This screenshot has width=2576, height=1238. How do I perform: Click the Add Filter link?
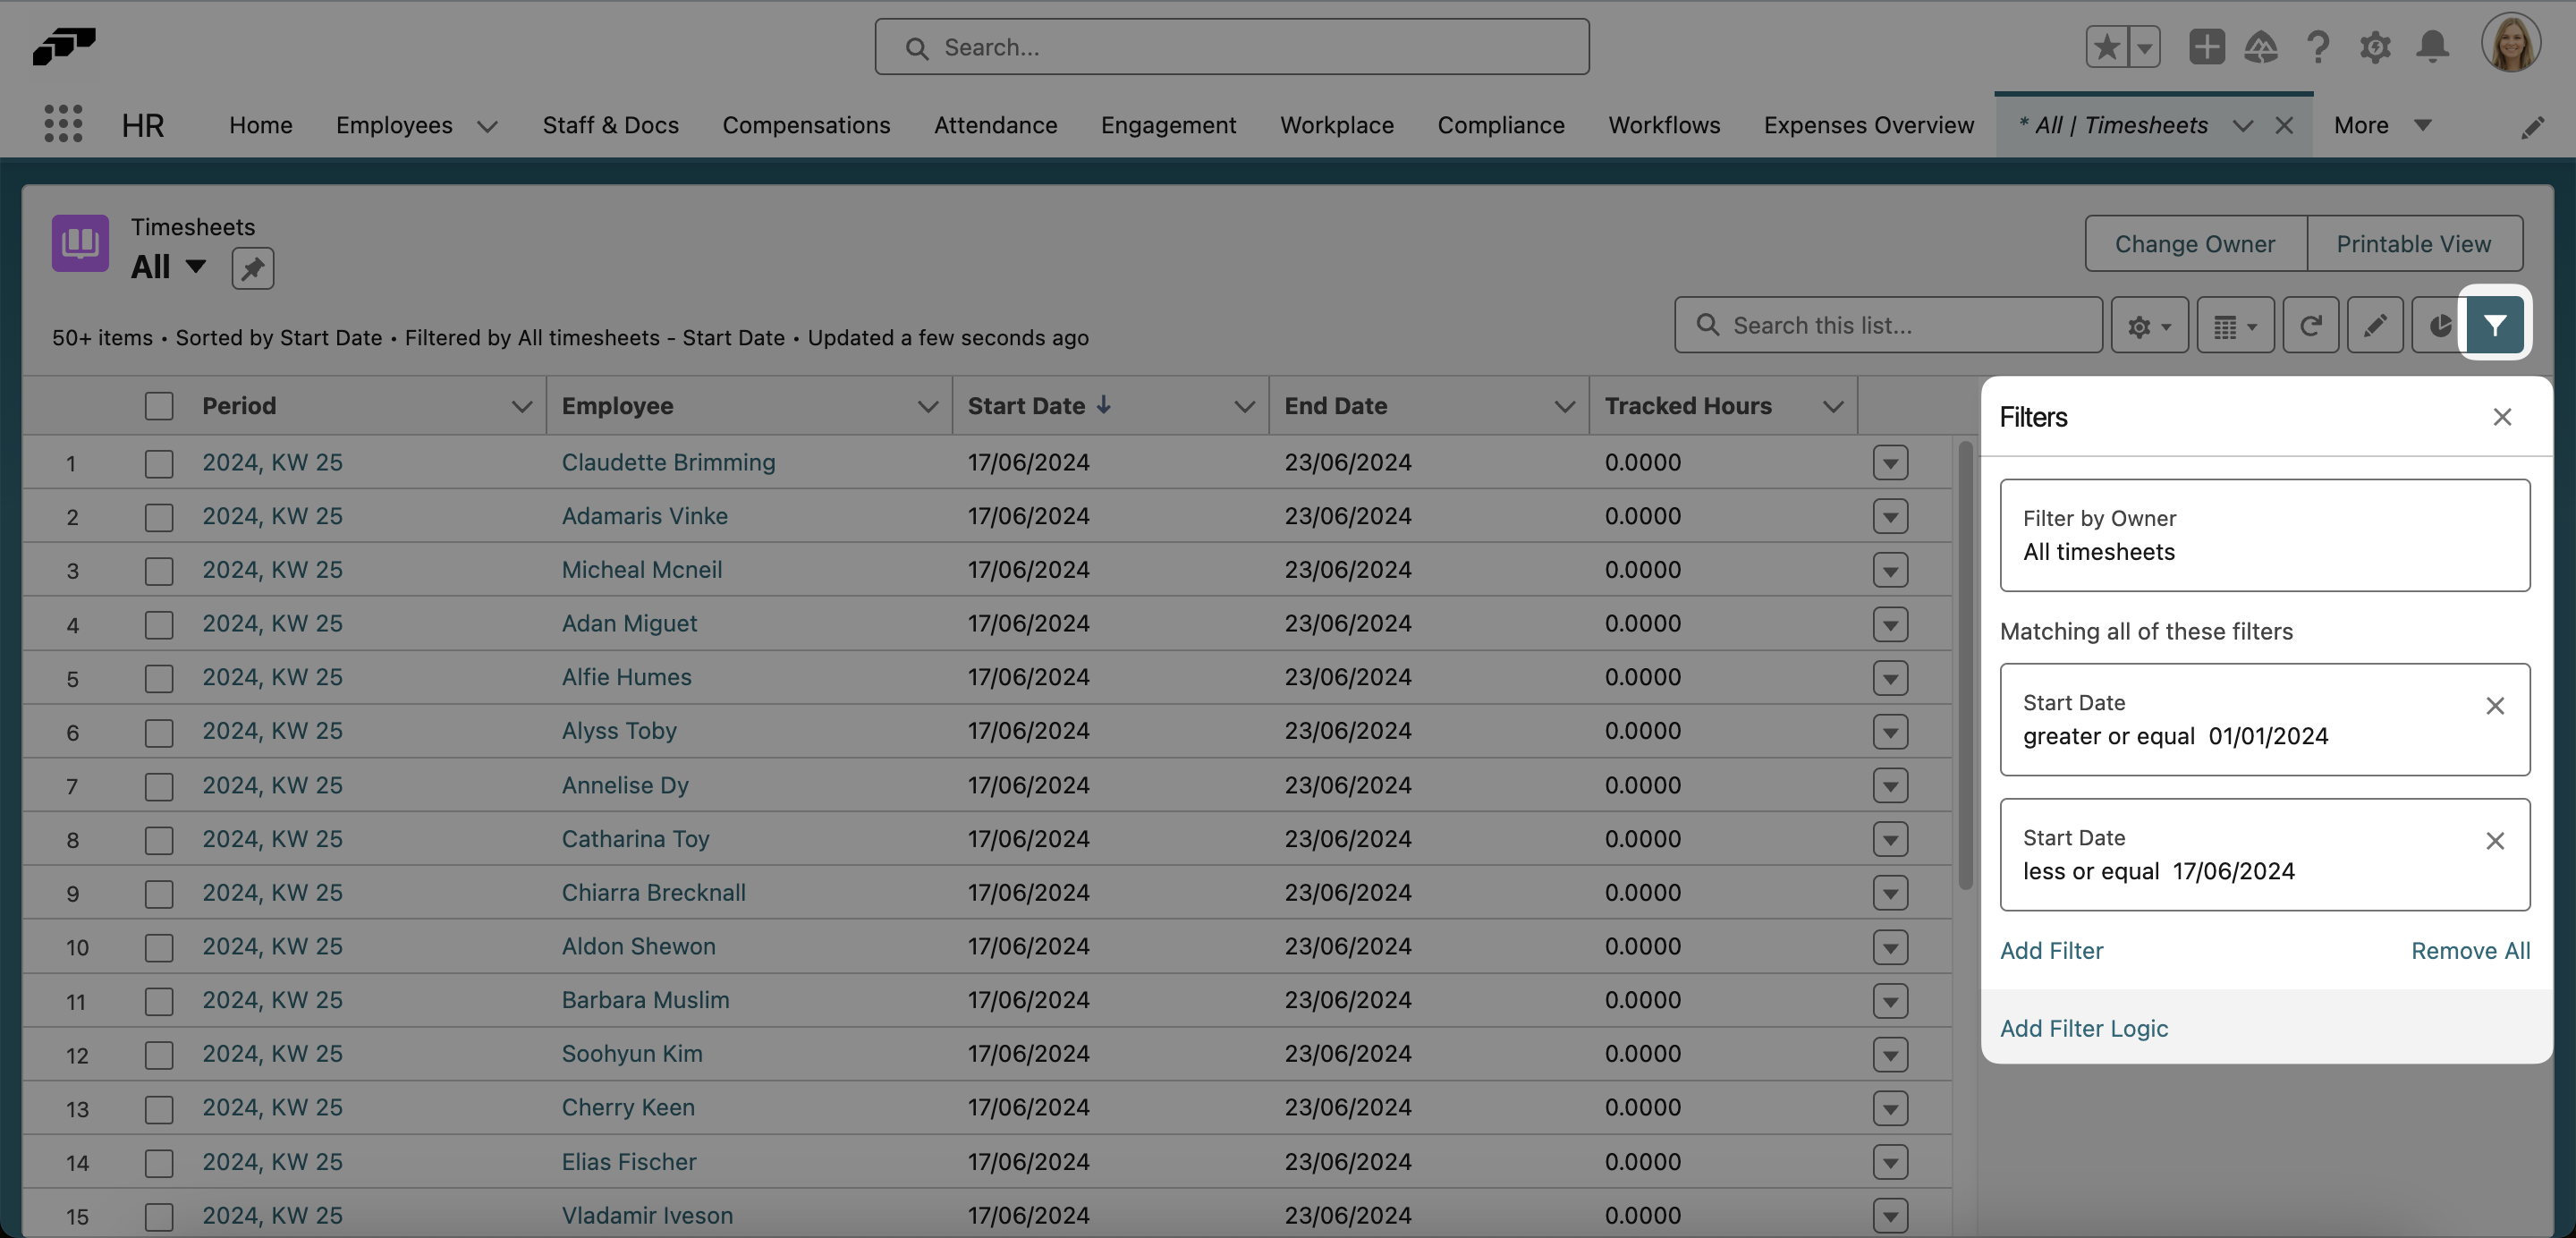coord(2051,950)
